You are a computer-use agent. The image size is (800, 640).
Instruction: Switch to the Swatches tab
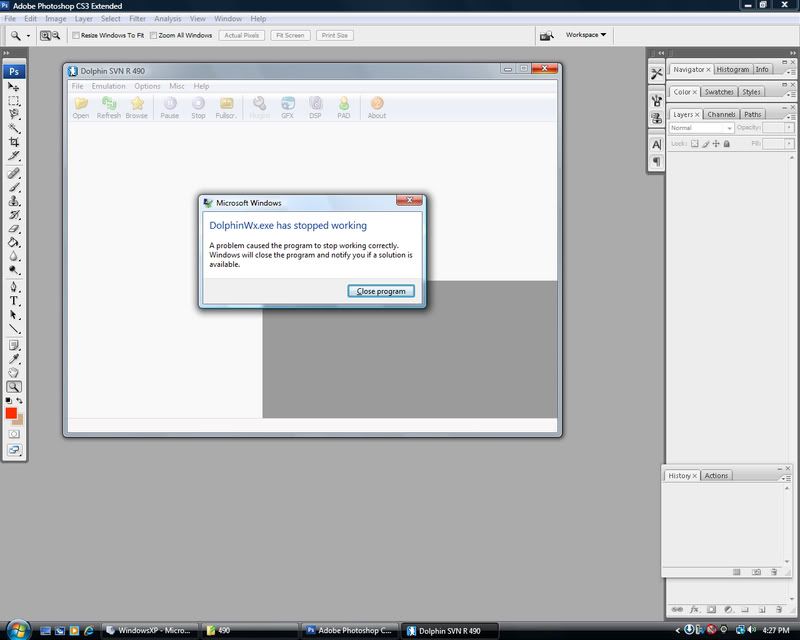tap(718, 92)
